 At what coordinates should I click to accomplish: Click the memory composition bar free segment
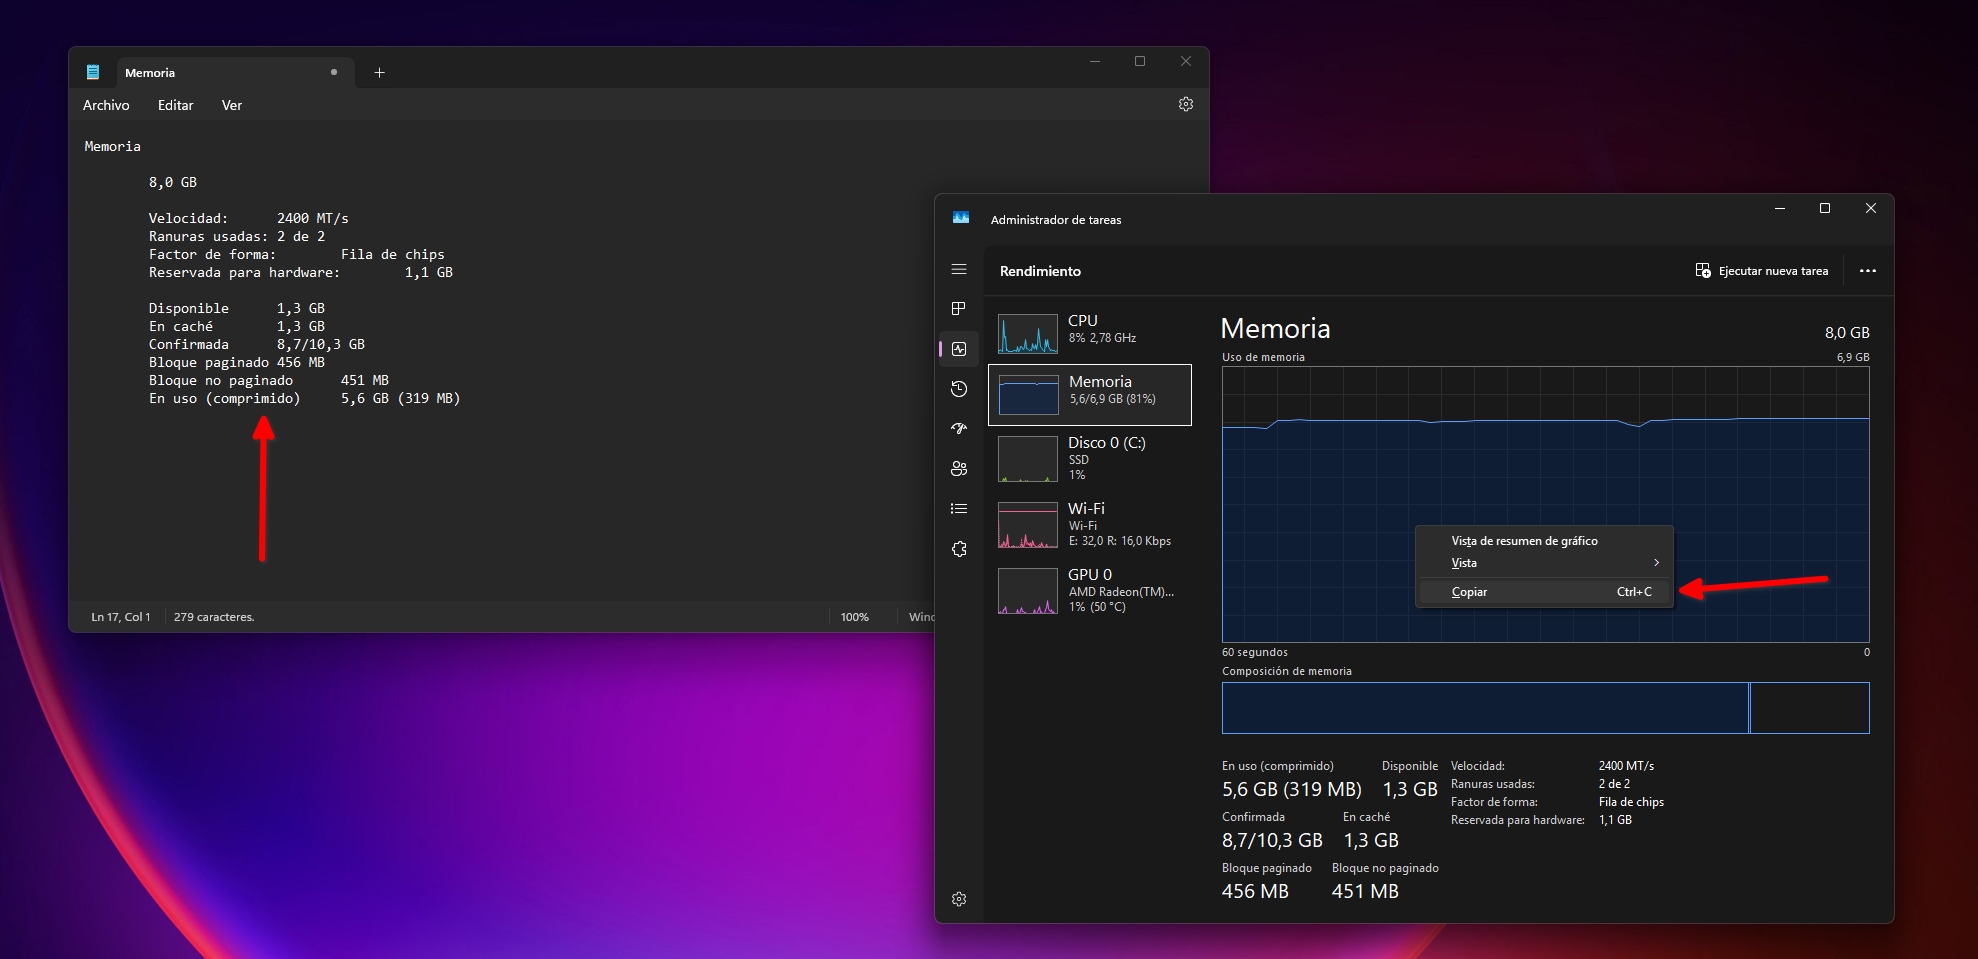(1810, 708)
